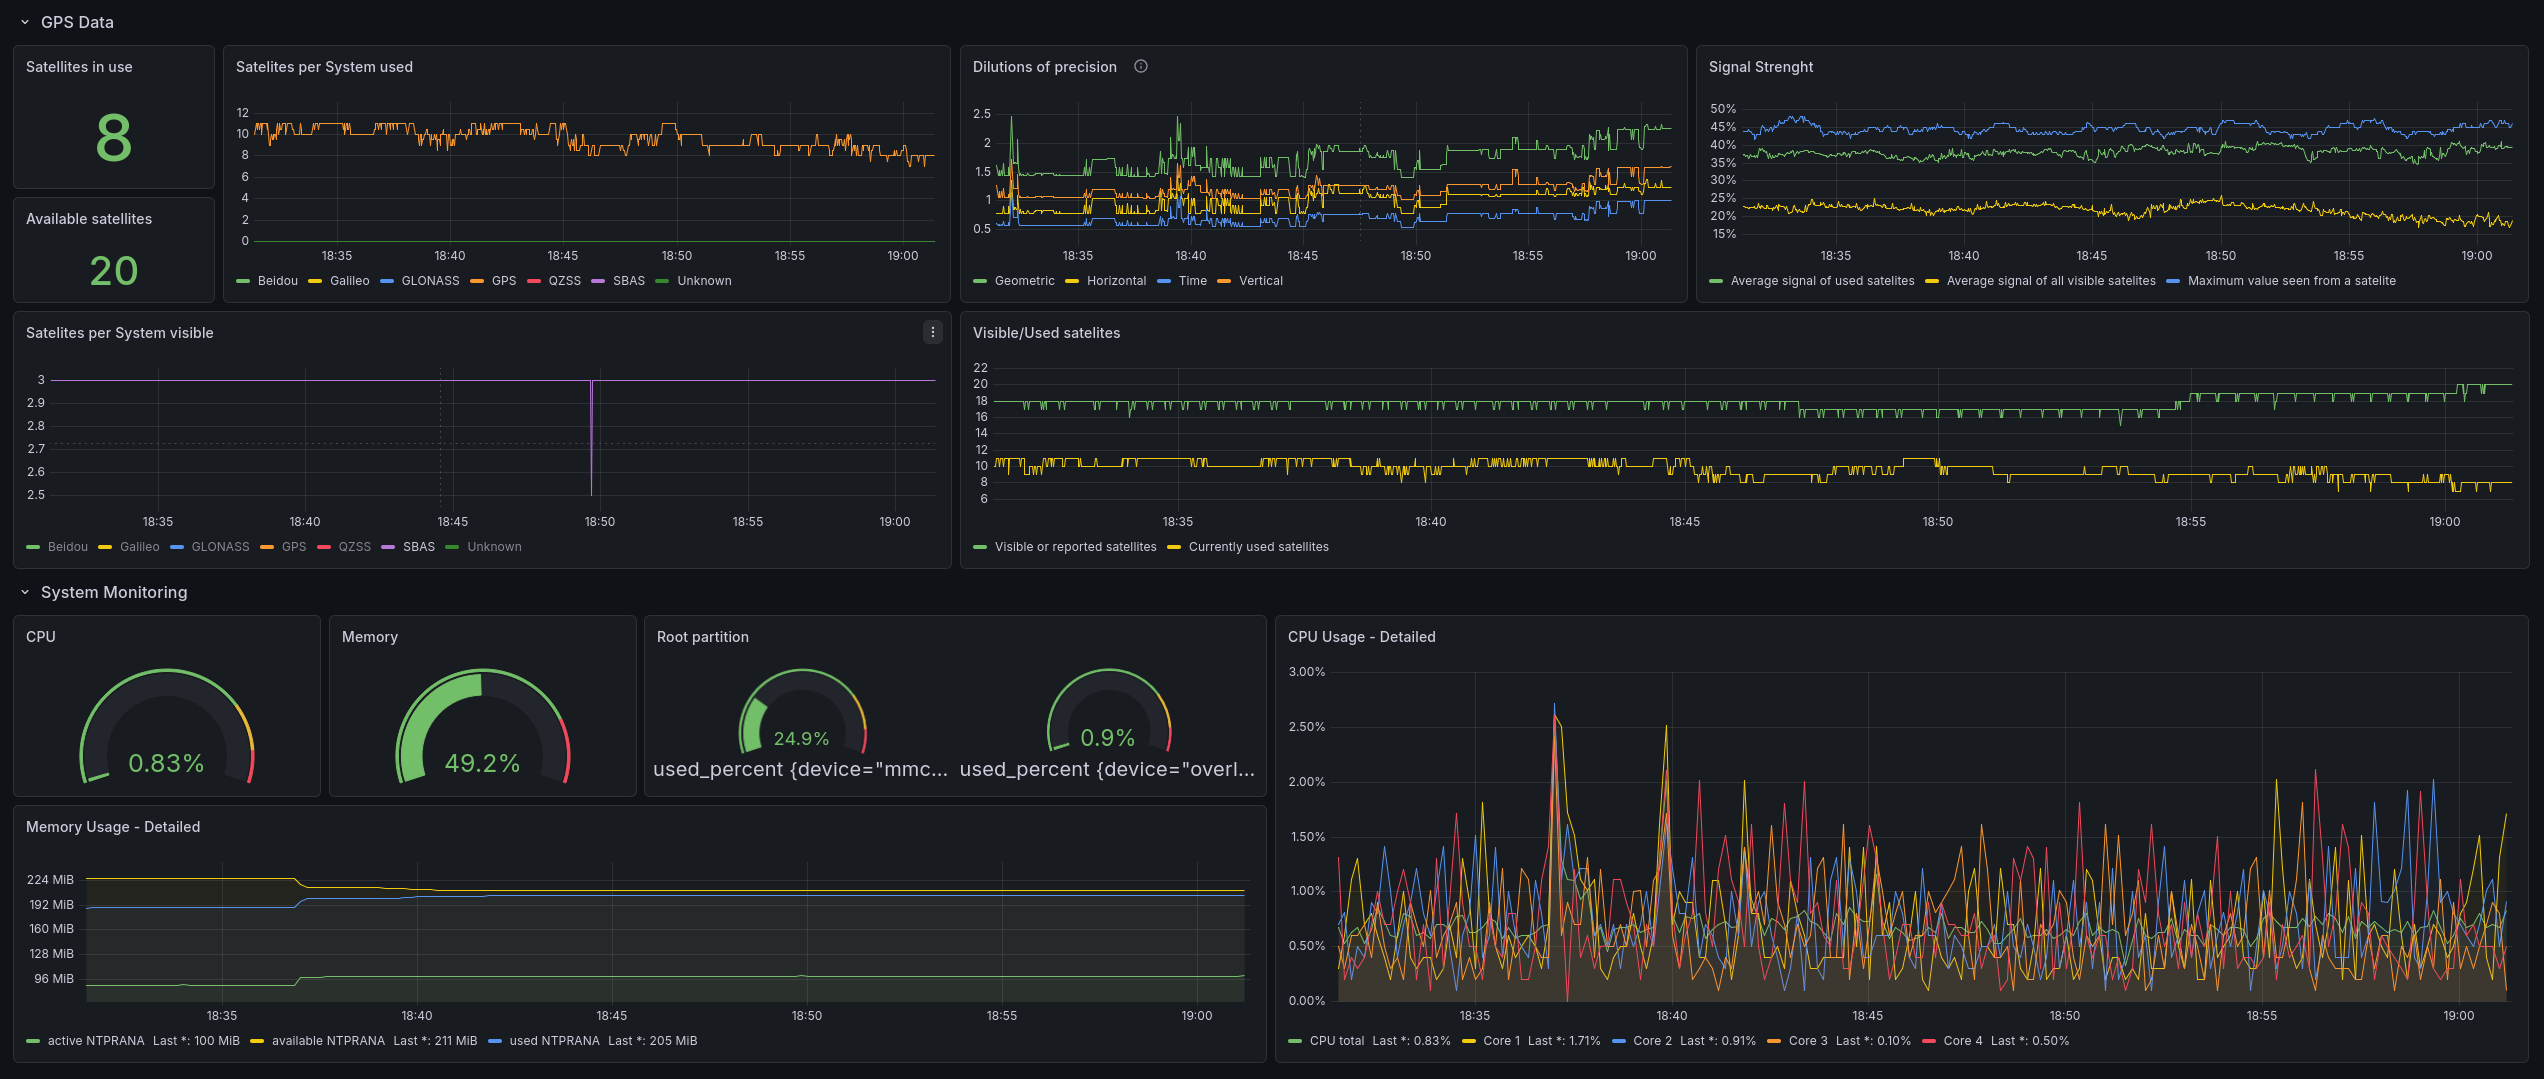Open the Available satellites panel title menu
Image resolution: width=2544 pixels, height=1079 pixels.
click(x=89, y=219)
